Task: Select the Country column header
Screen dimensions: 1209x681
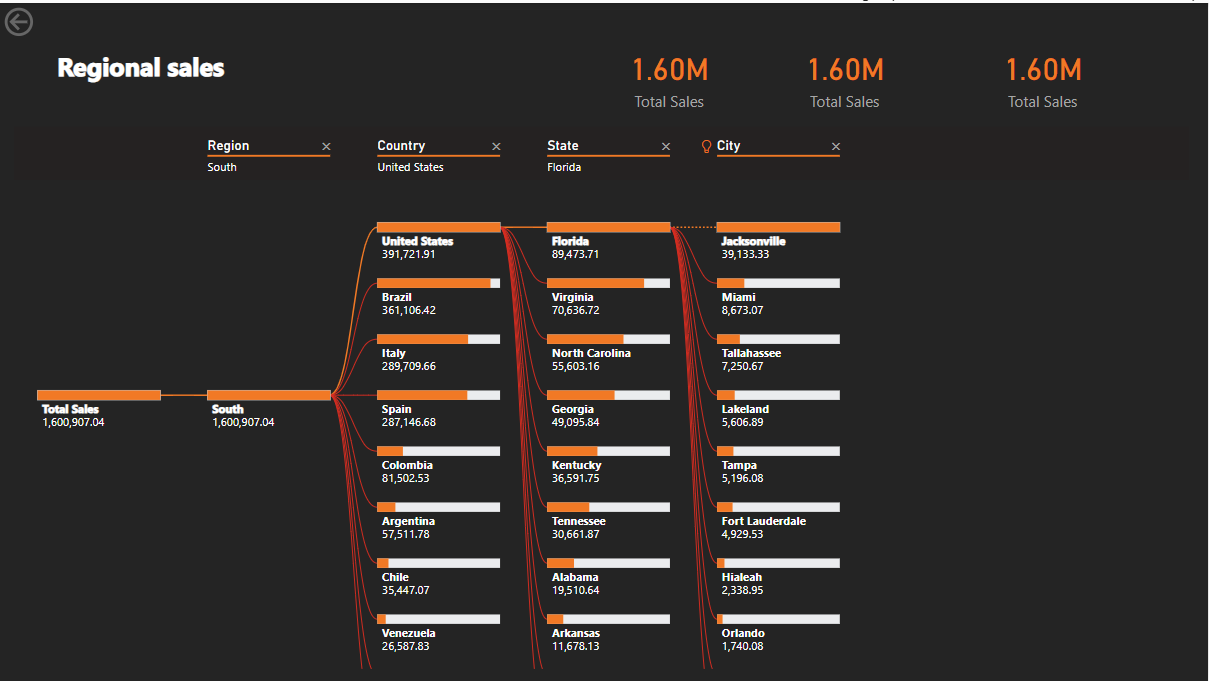Action: (401, 146)
